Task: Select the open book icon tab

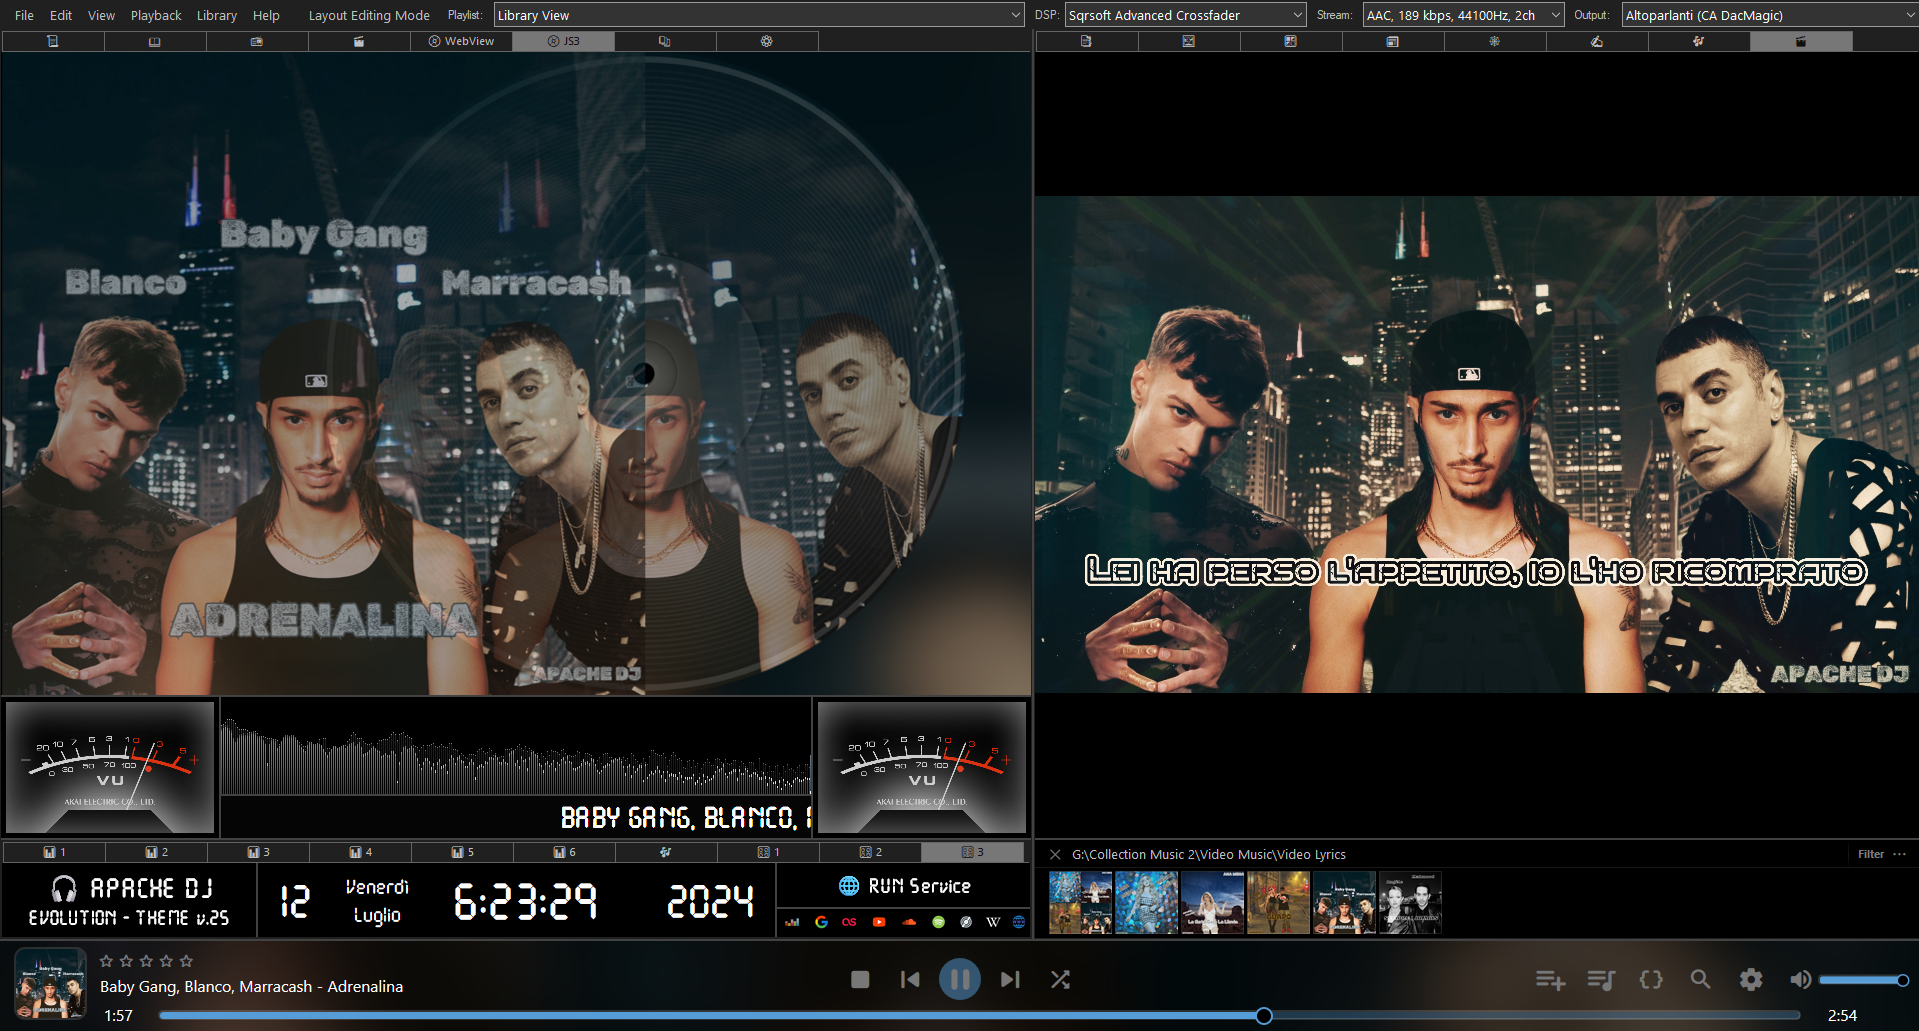Action: [155, 41]
